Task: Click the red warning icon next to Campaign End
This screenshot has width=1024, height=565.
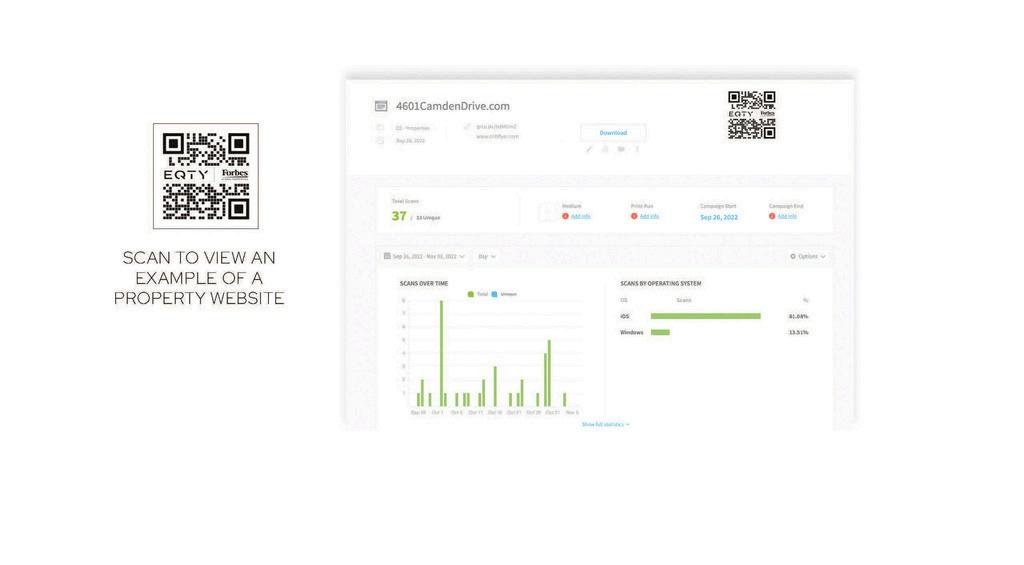Action: pyautogui.click(x=772, y=216)
